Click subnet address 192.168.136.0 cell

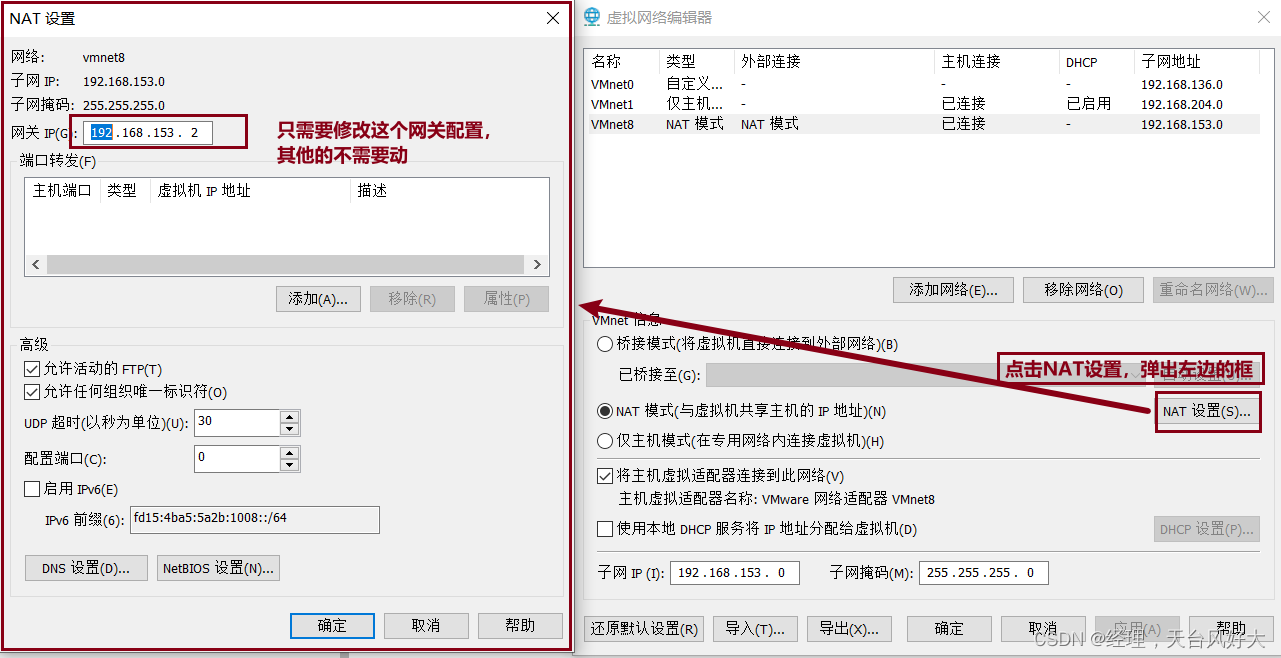coord(1181,85)
